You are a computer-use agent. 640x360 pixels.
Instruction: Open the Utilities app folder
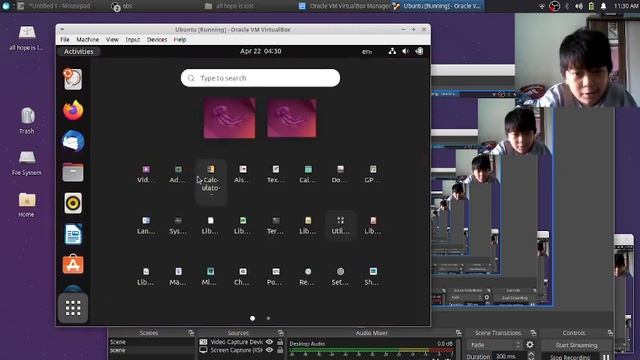click(x=340, y=225)
